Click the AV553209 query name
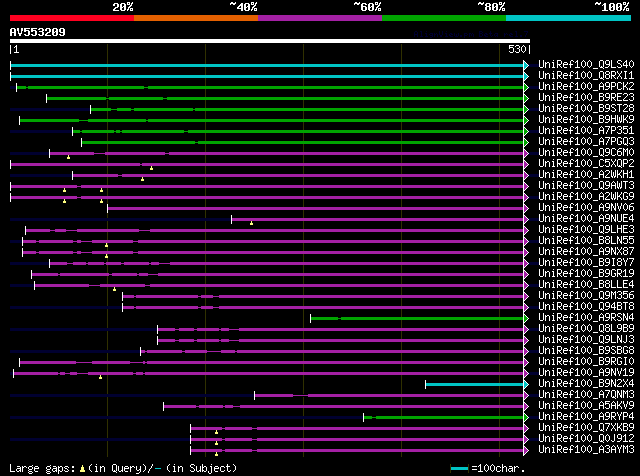 pos(38,32)
